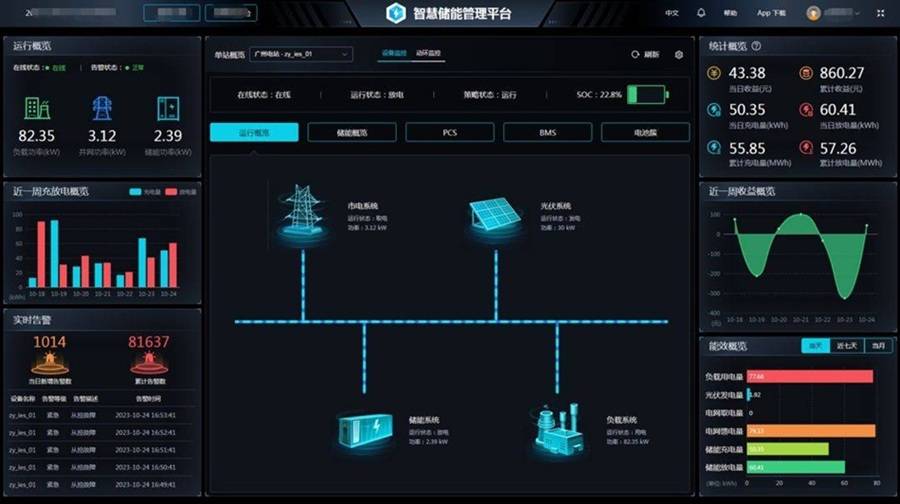Click the fullscreen toggle icon
The image size is (900, 504).
[x=880, y=13]
